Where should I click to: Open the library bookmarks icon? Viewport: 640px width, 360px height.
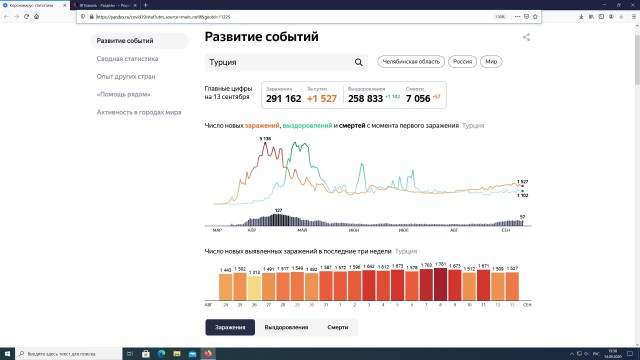tap(591, 17)
